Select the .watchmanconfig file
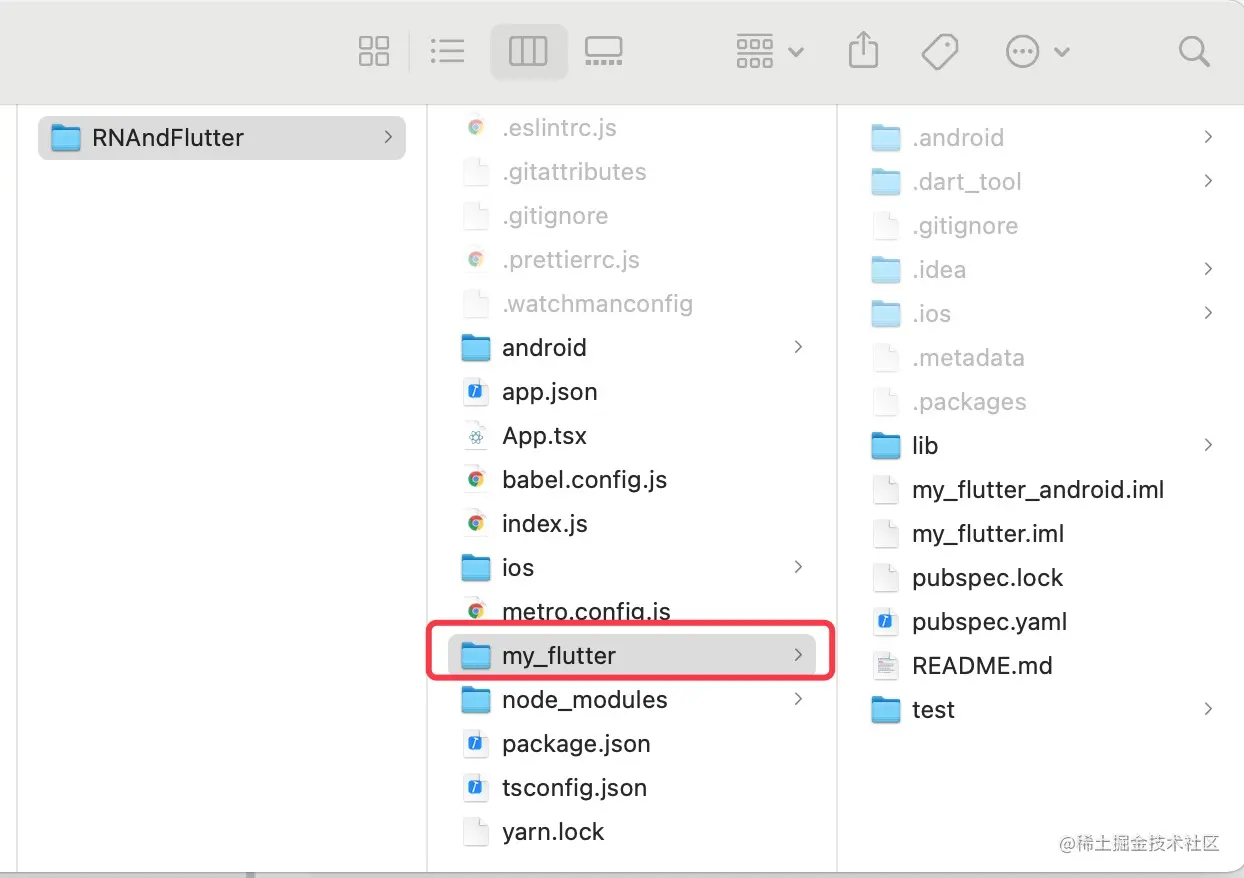This screenshot has height=878, width=1244. [x=597, y=304]
